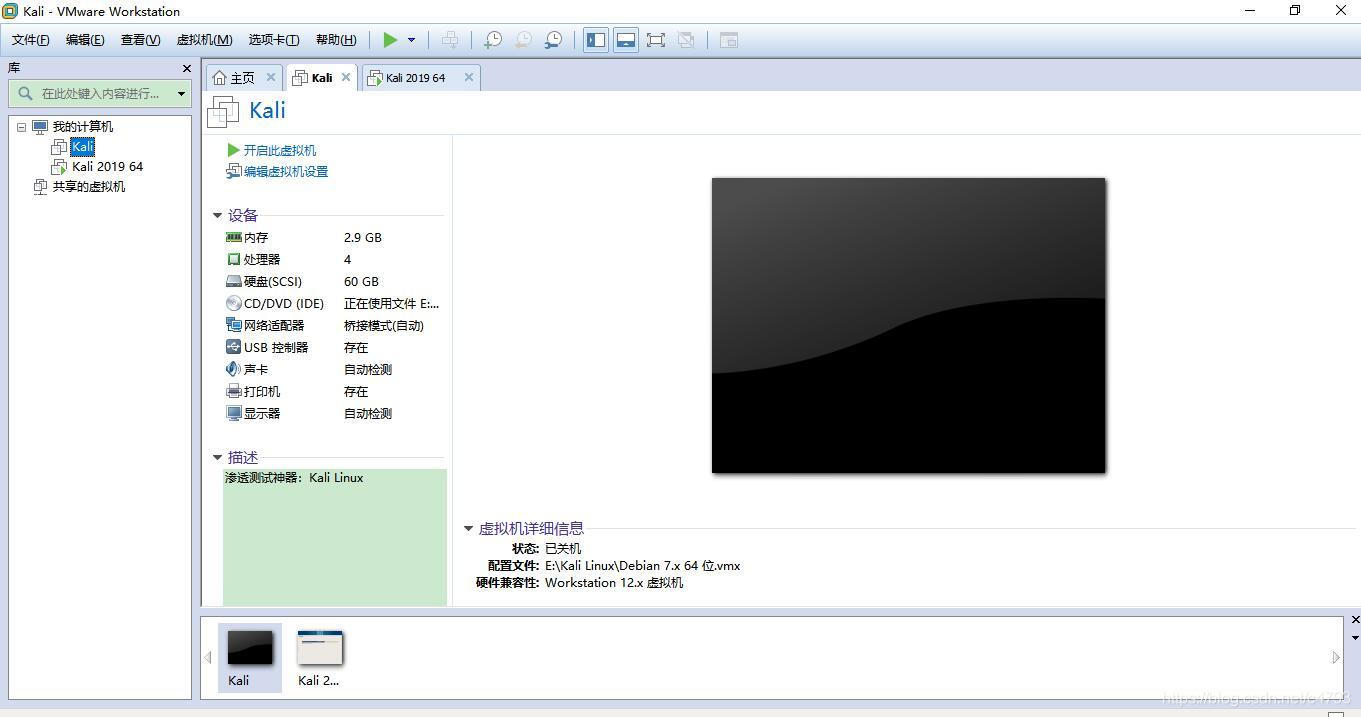
Task: Click the thumbnail bar left scroll arrow
Action: tap(208, 657)
